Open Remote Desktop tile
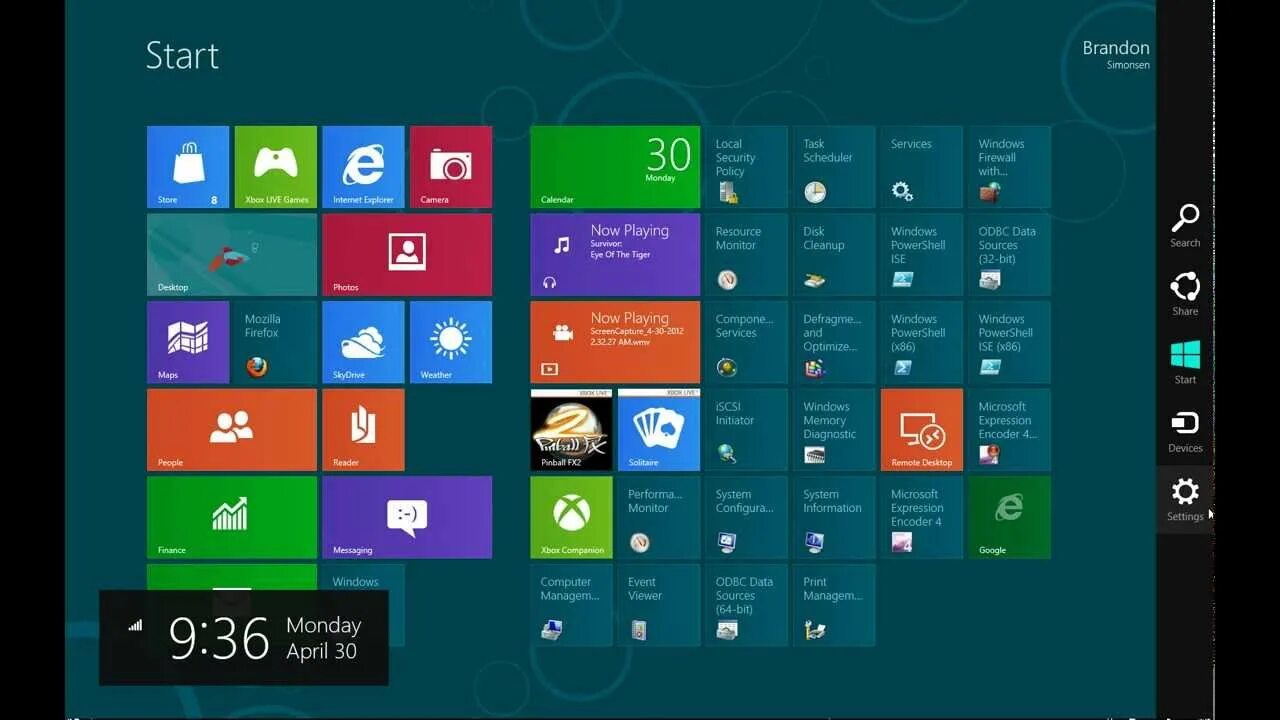Image resolution: width=1280 pixels, height=720 pixels. tap(922, 430)
